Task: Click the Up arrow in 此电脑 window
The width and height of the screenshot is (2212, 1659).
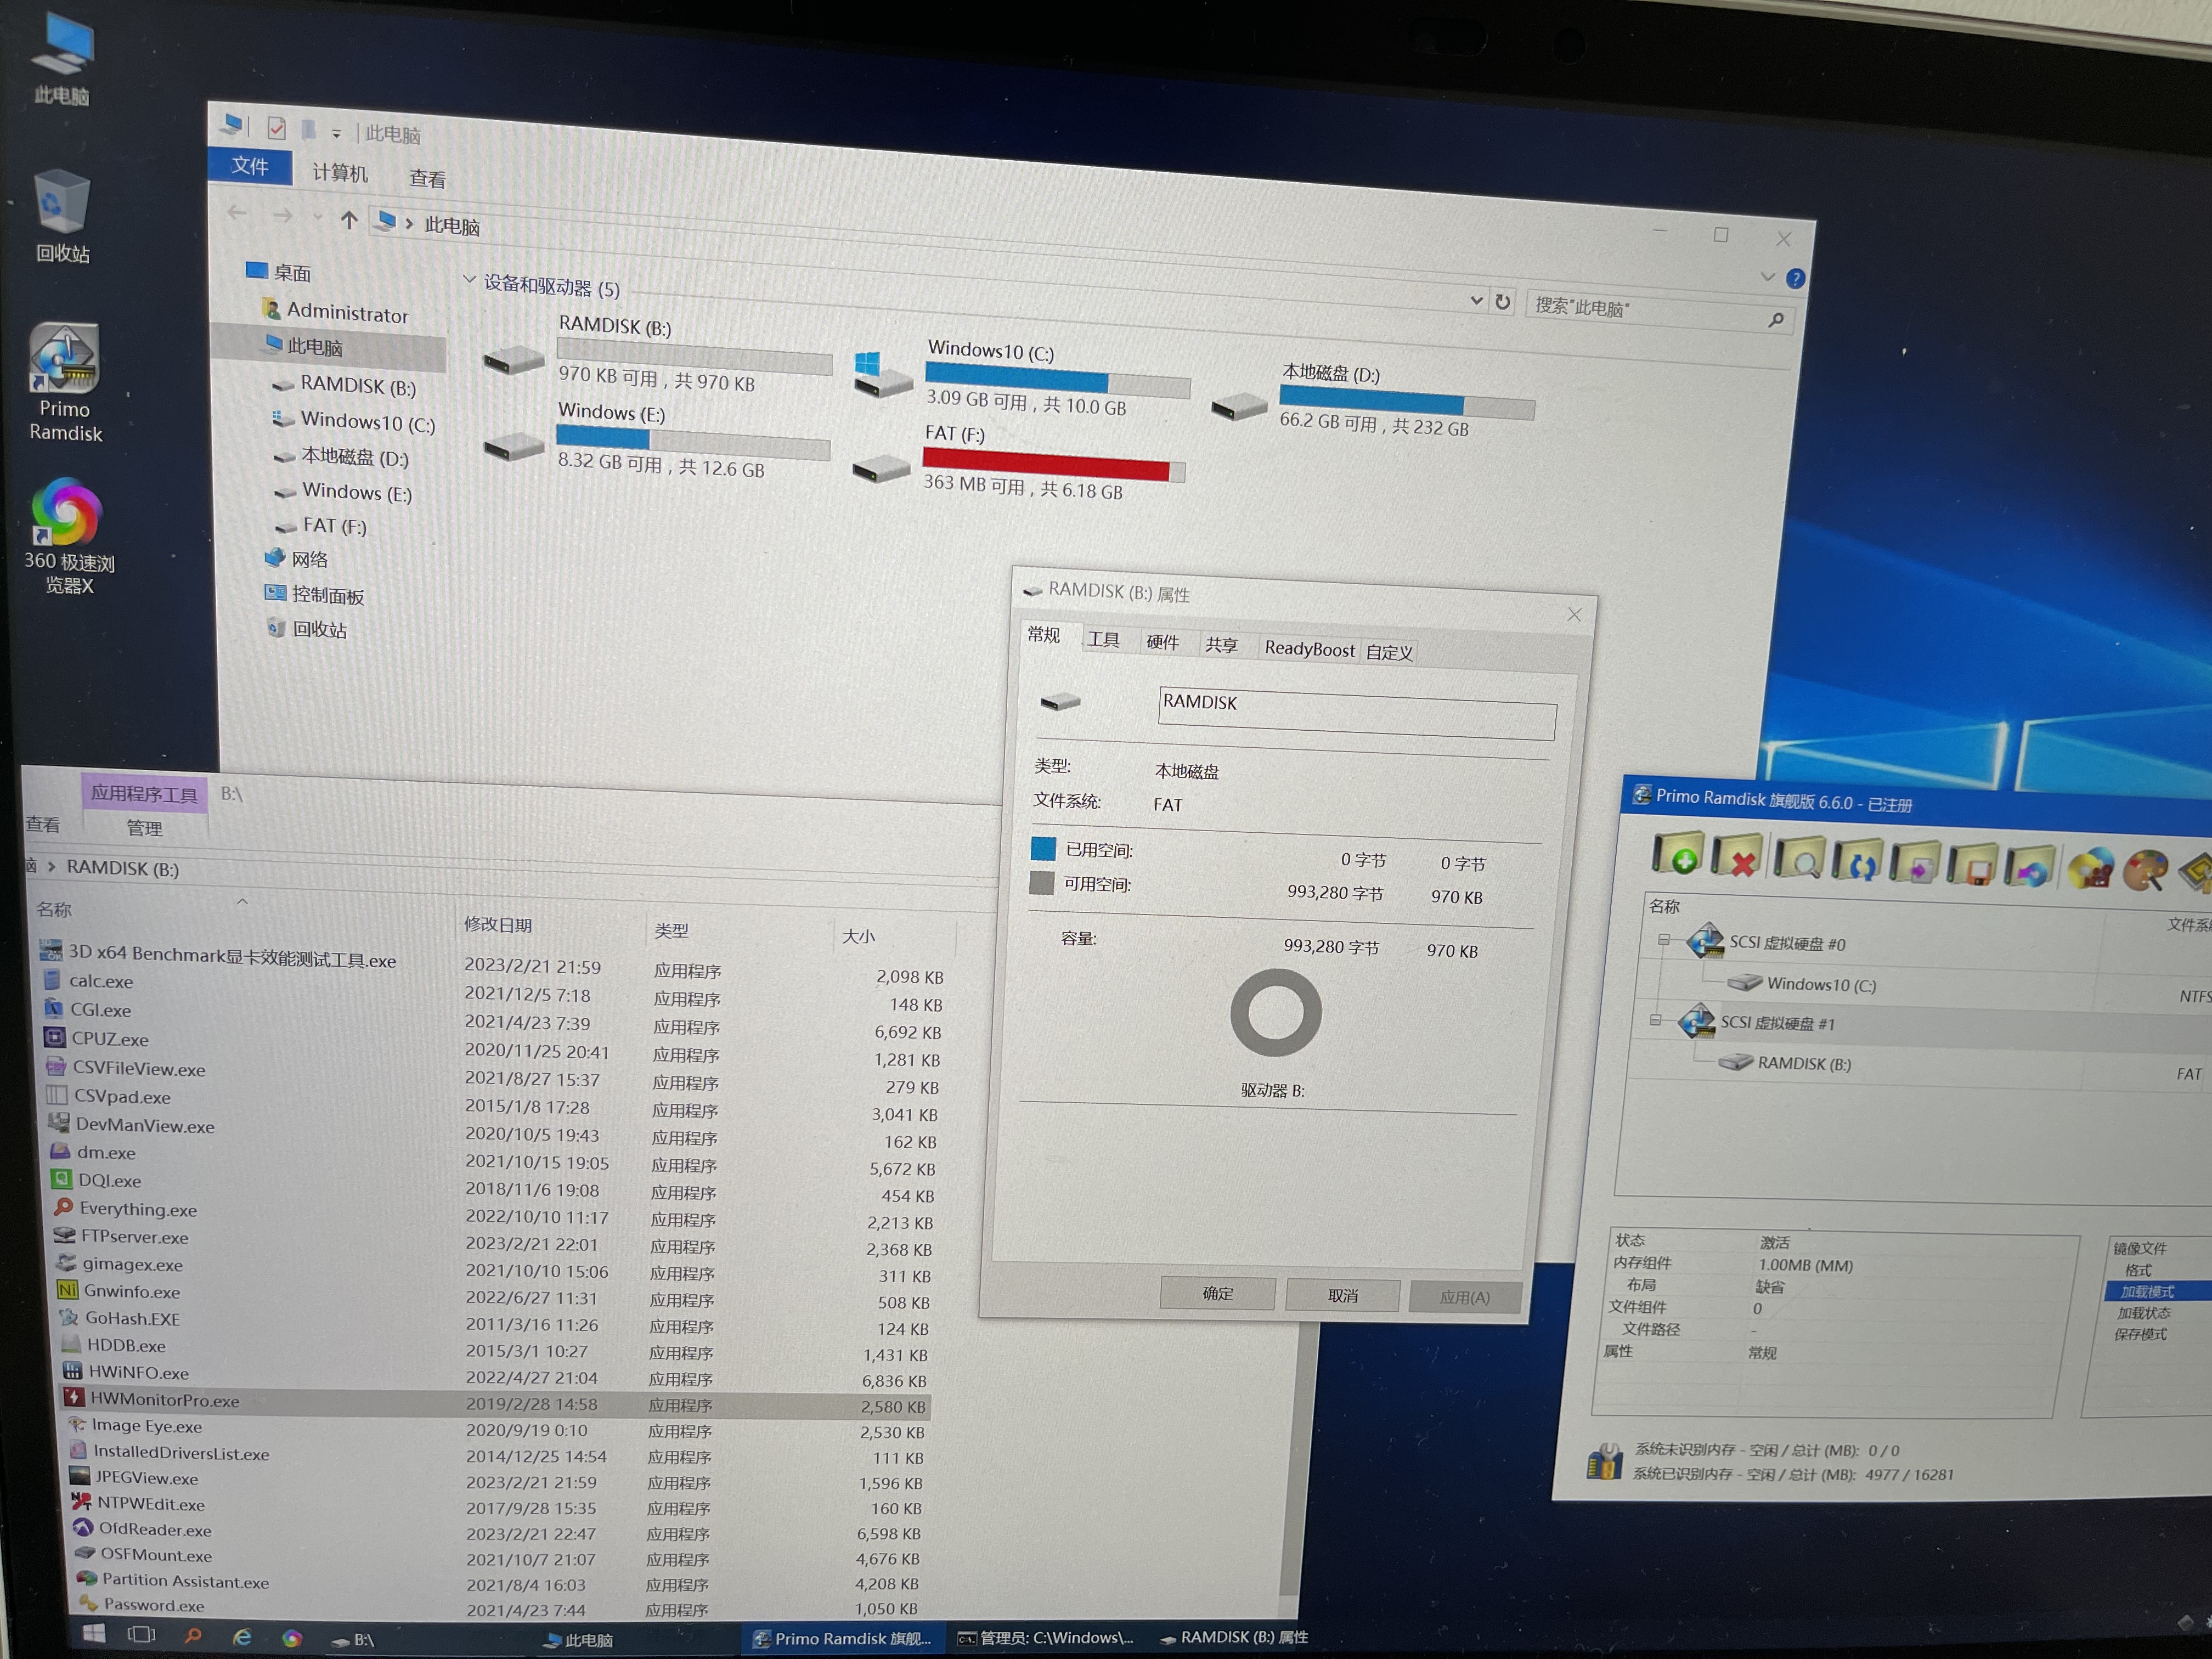Action: coord(348,219)
